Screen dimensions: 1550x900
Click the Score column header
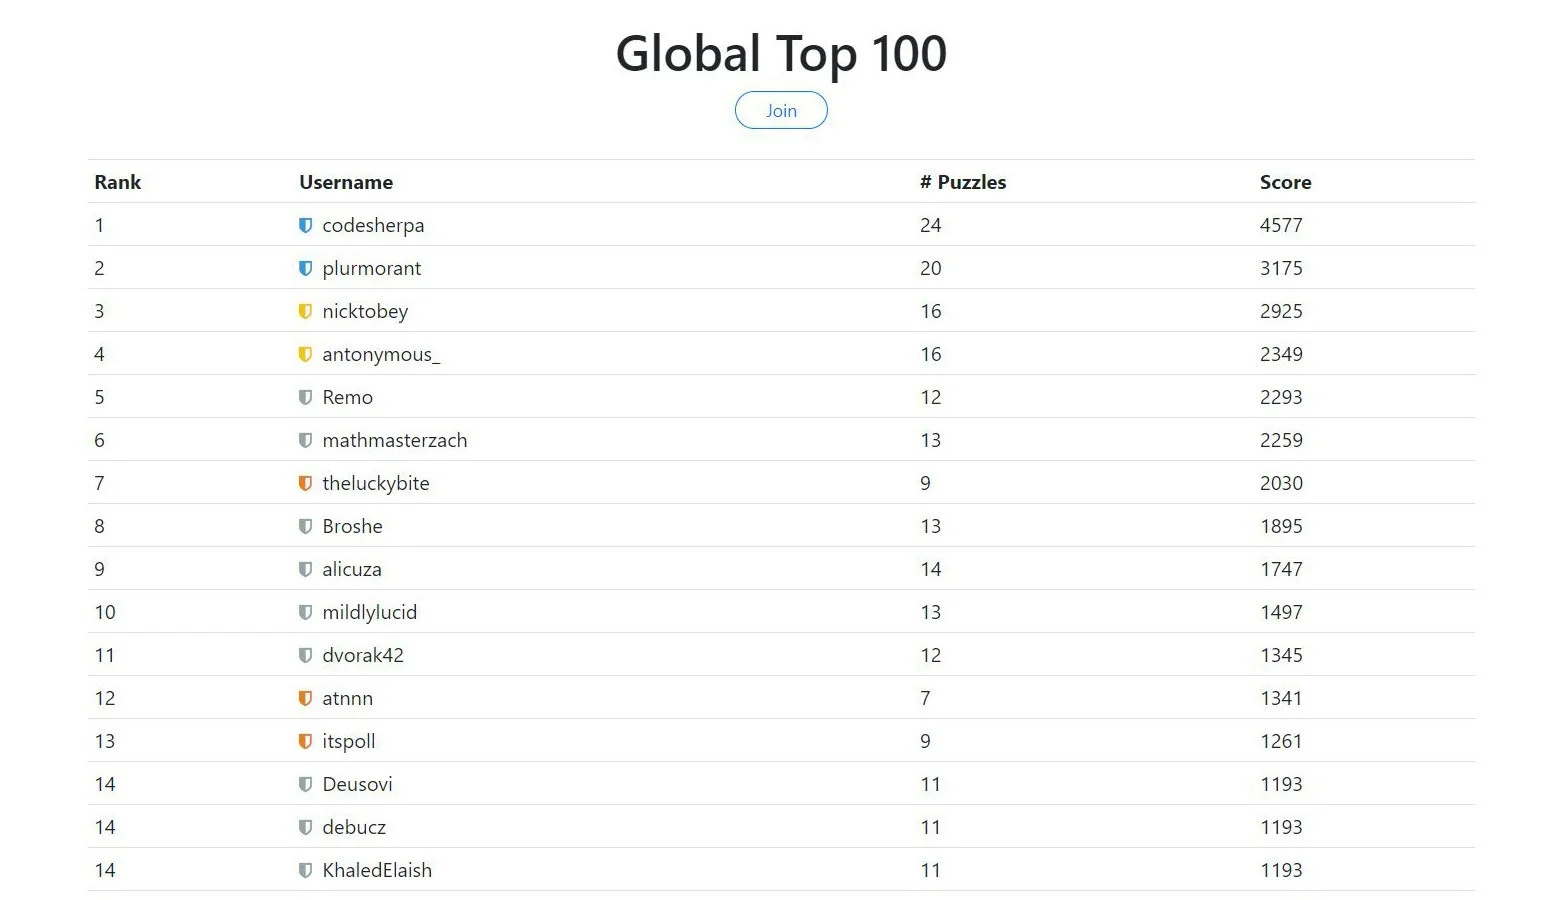(1285, 182)
